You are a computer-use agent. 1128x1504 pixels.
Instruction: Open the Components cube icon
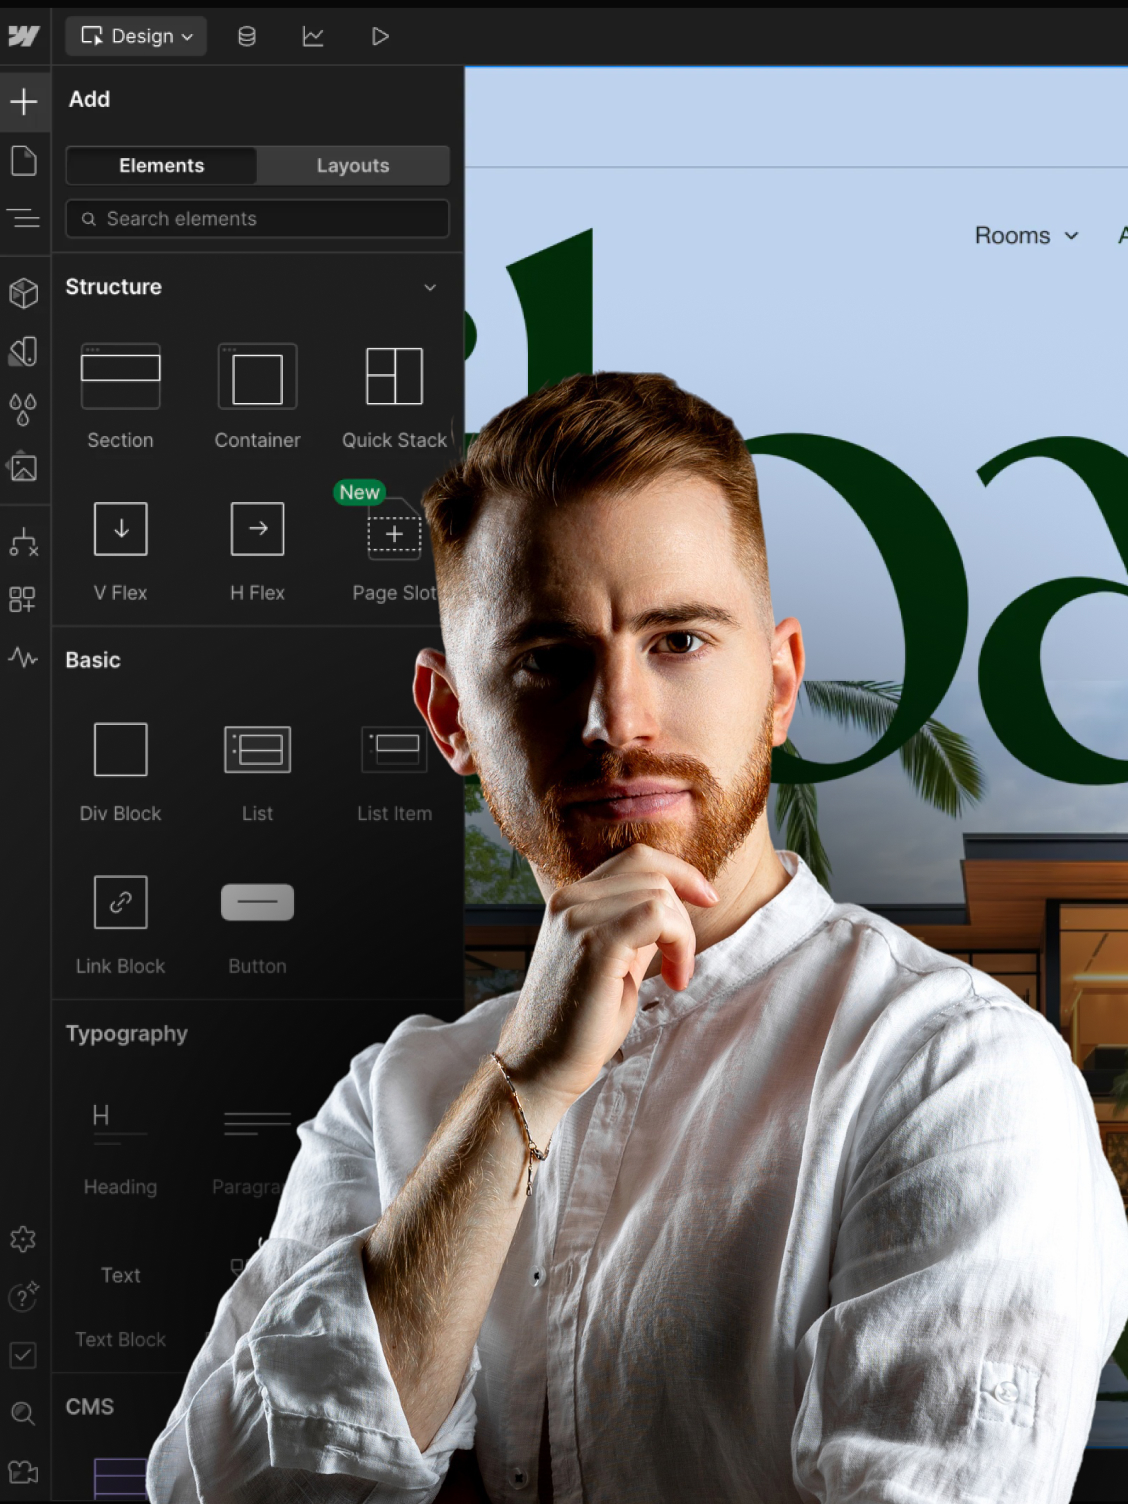[x=24, y=292]
